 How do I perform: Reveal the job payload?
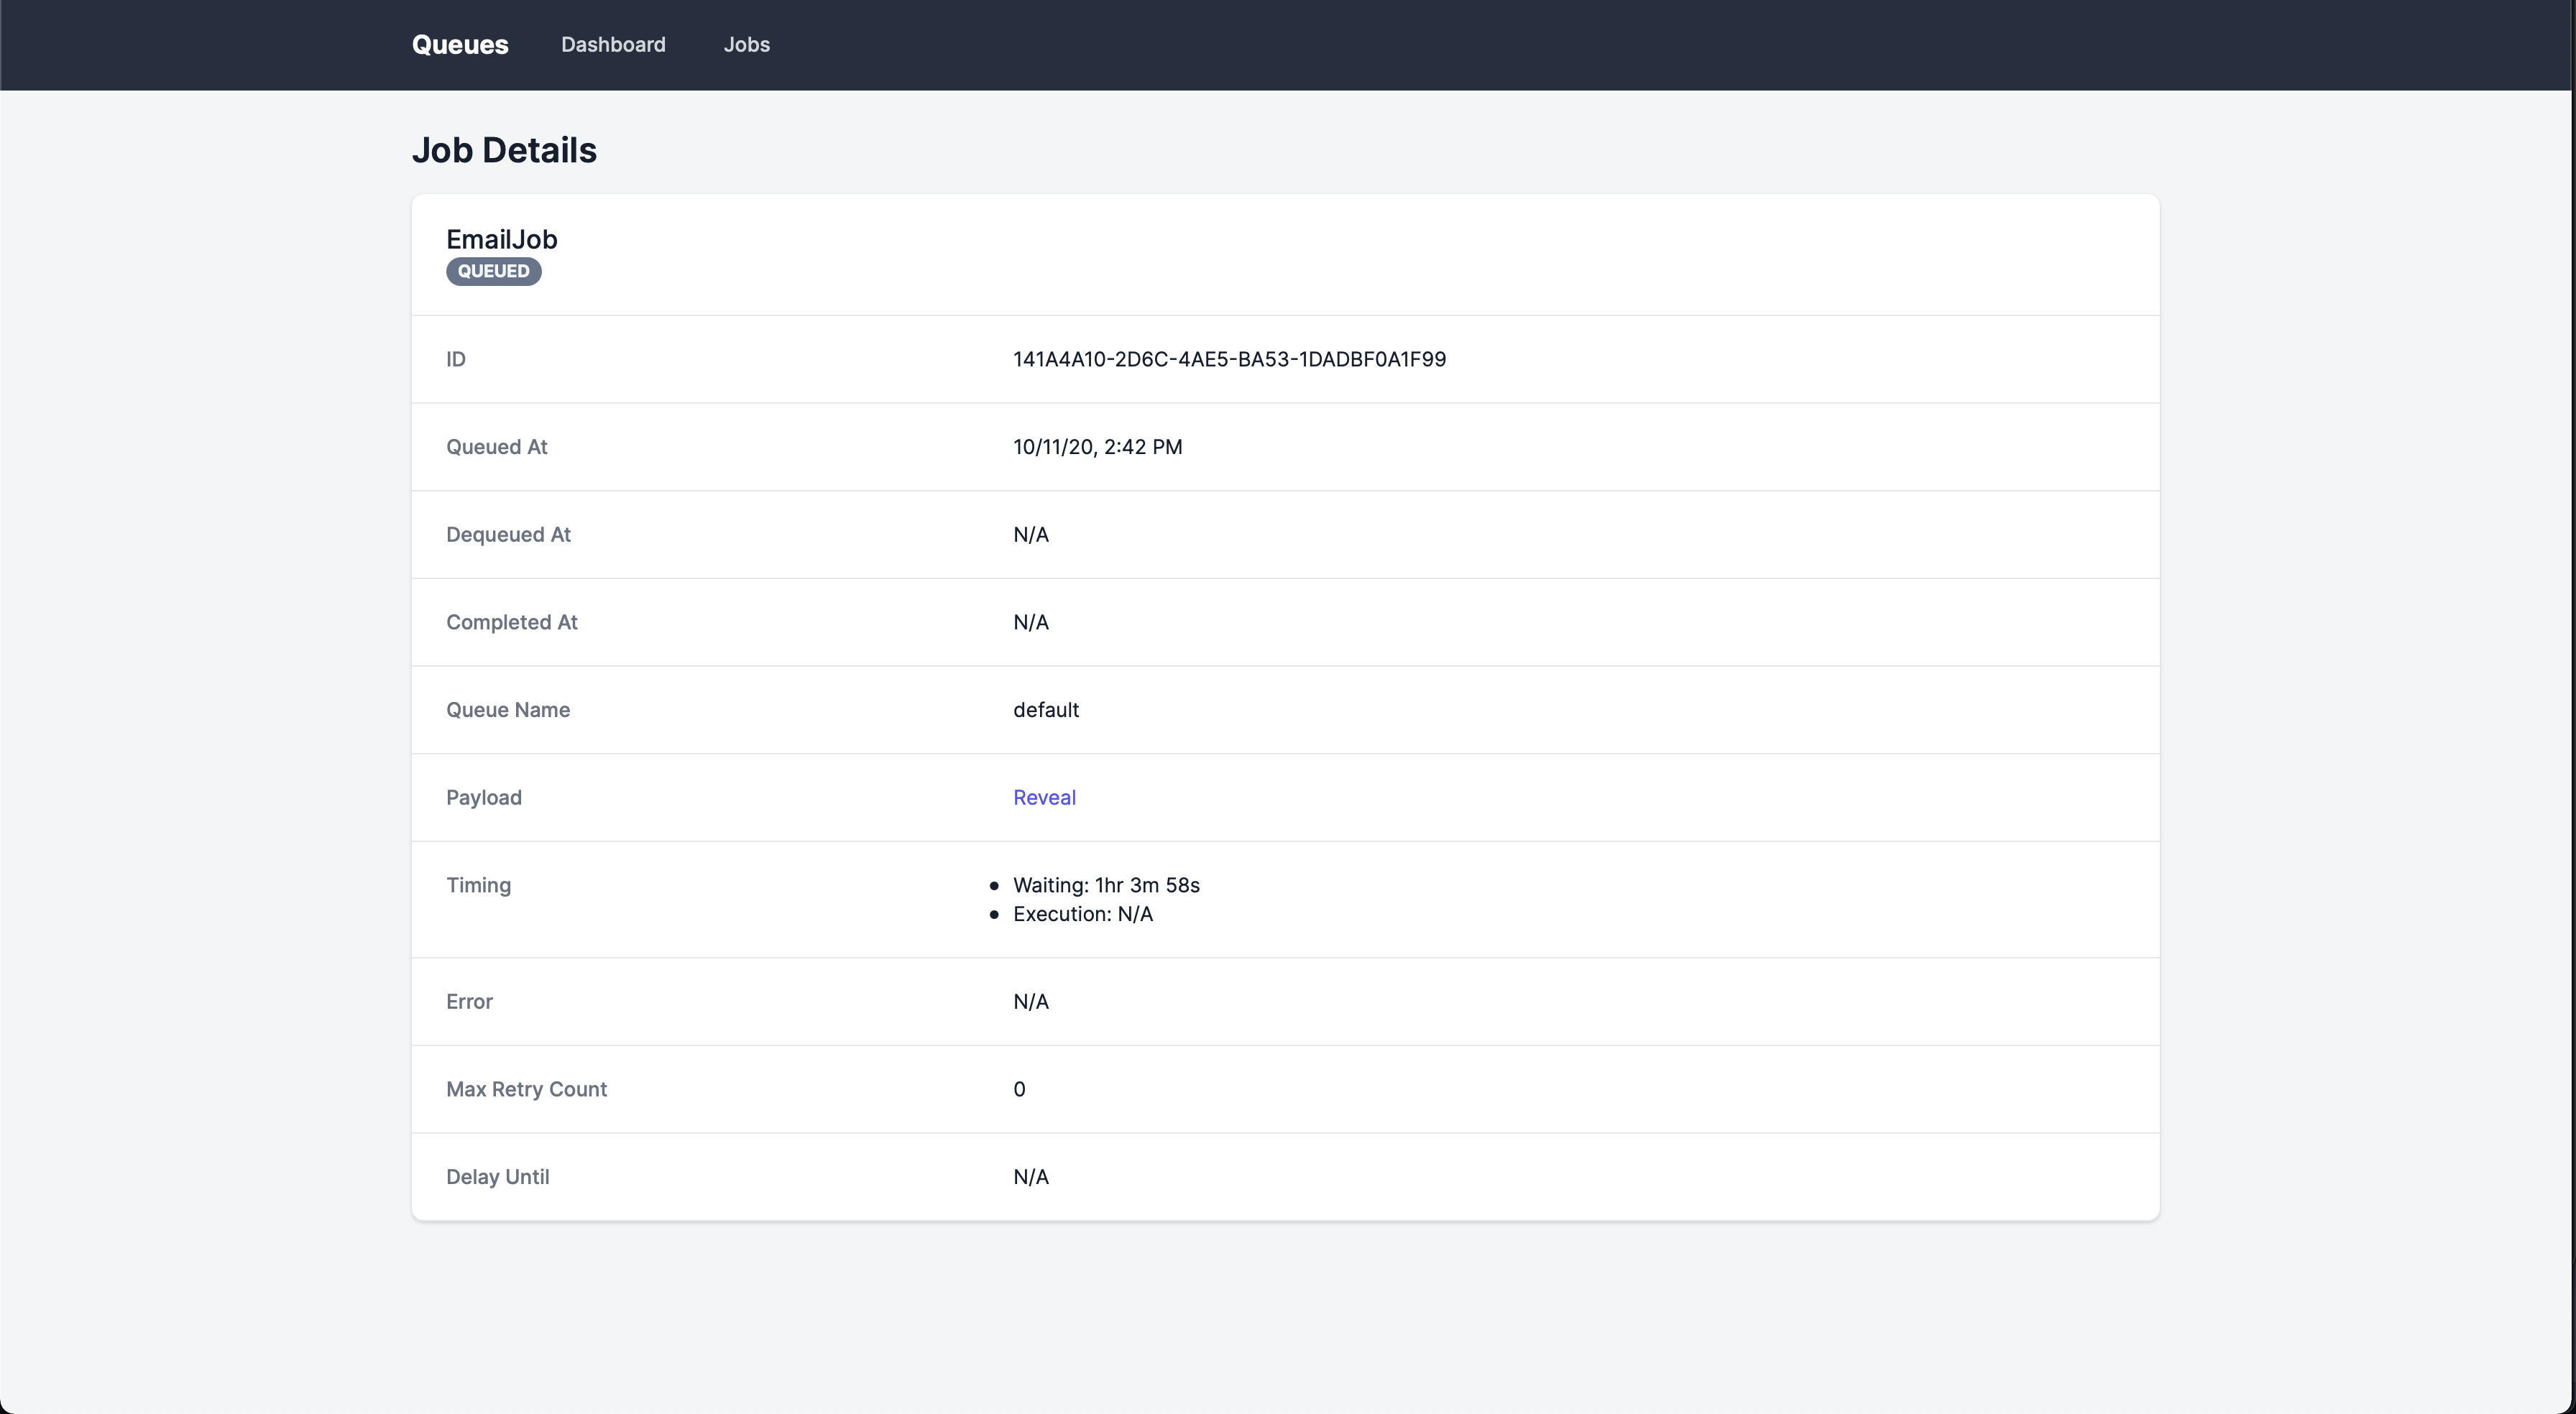[x=1044, y=797]
